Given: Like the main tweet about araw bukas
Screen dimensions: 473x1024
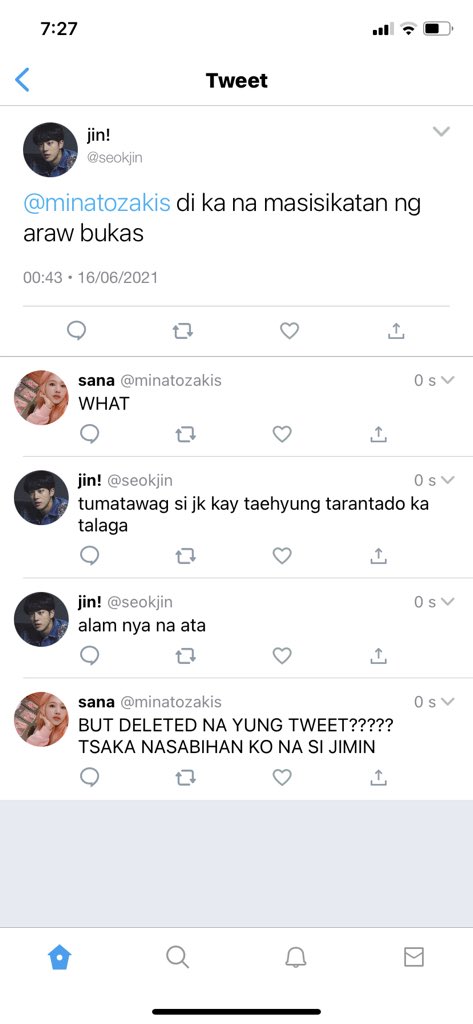Looking at the screenshot, I should [x=289, y=331].
